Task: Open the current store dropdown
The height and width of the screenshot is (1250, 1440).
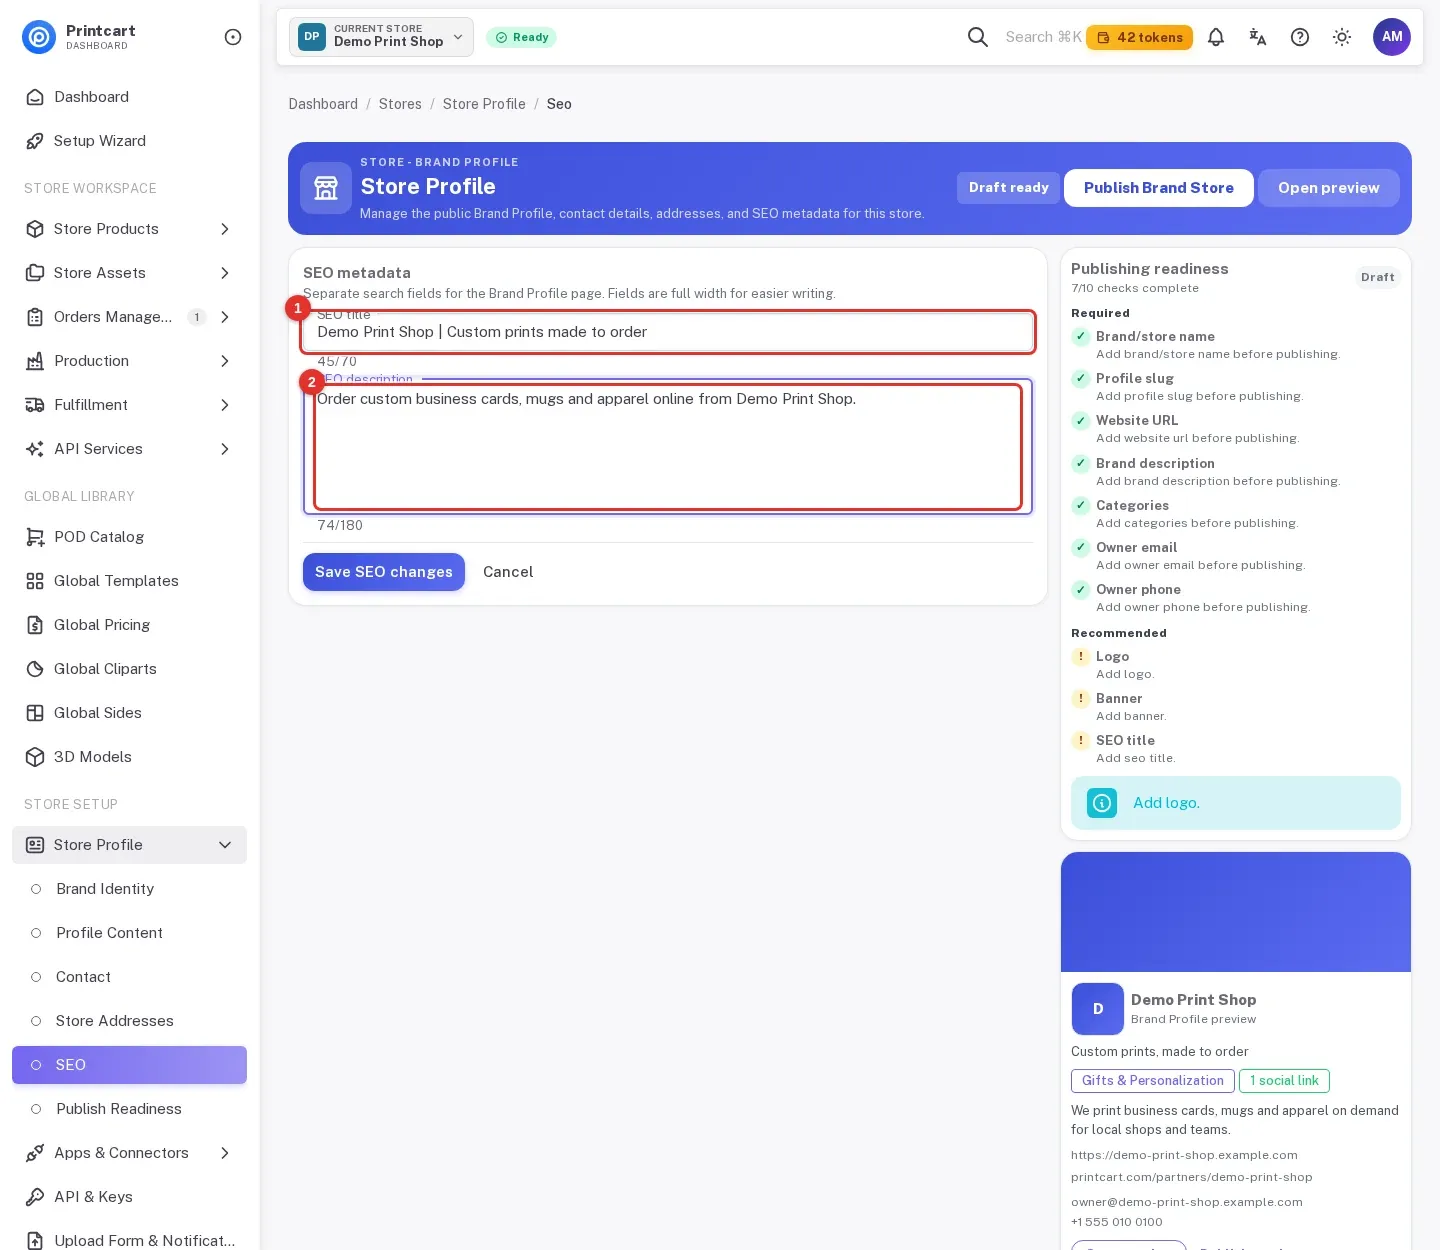Action: [x=381, y=37]
